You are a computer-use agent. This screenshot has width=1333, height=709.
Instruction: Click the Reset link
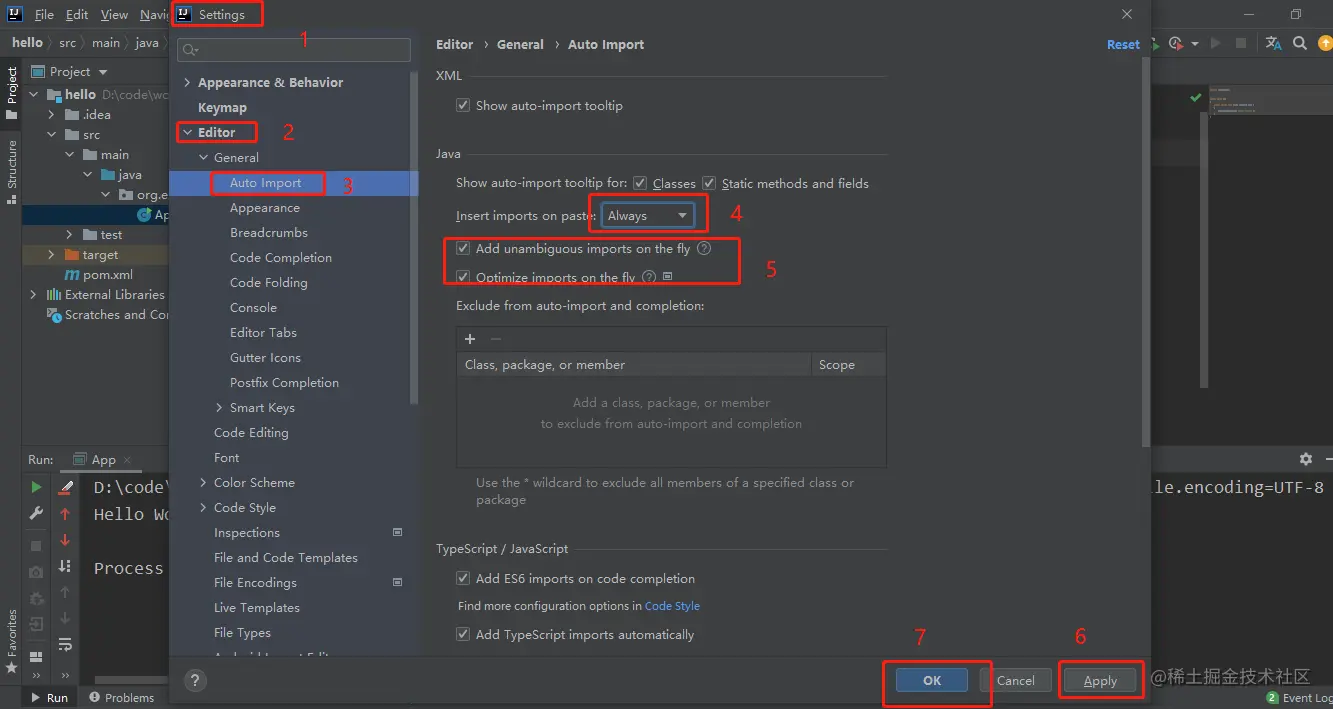1123,45
